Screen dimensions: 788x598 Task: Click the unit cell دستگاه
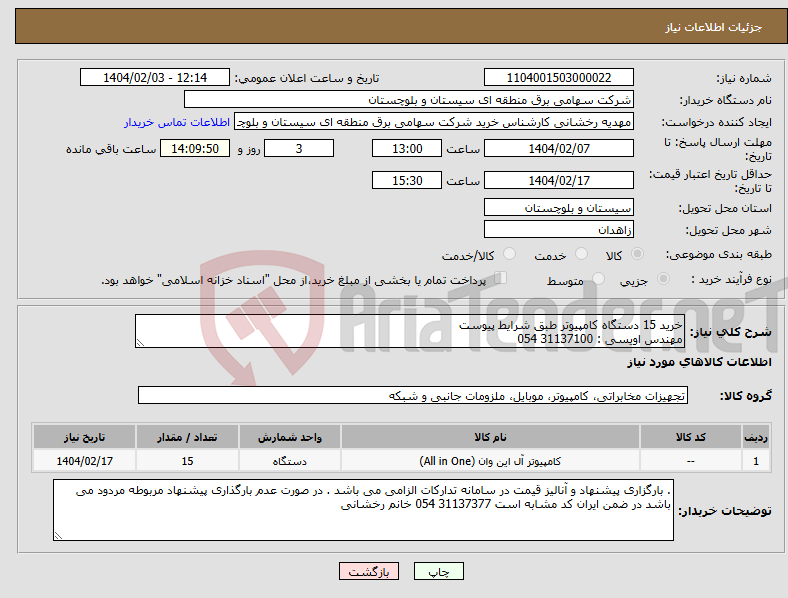(289, 461)
